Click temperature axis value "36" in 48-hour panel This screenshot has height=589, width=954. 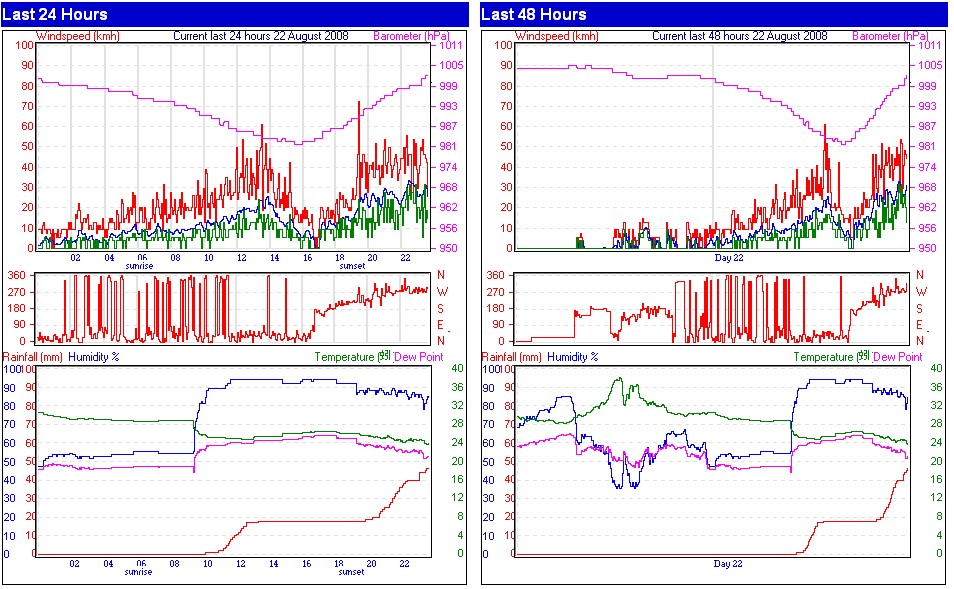coord(936,387)
